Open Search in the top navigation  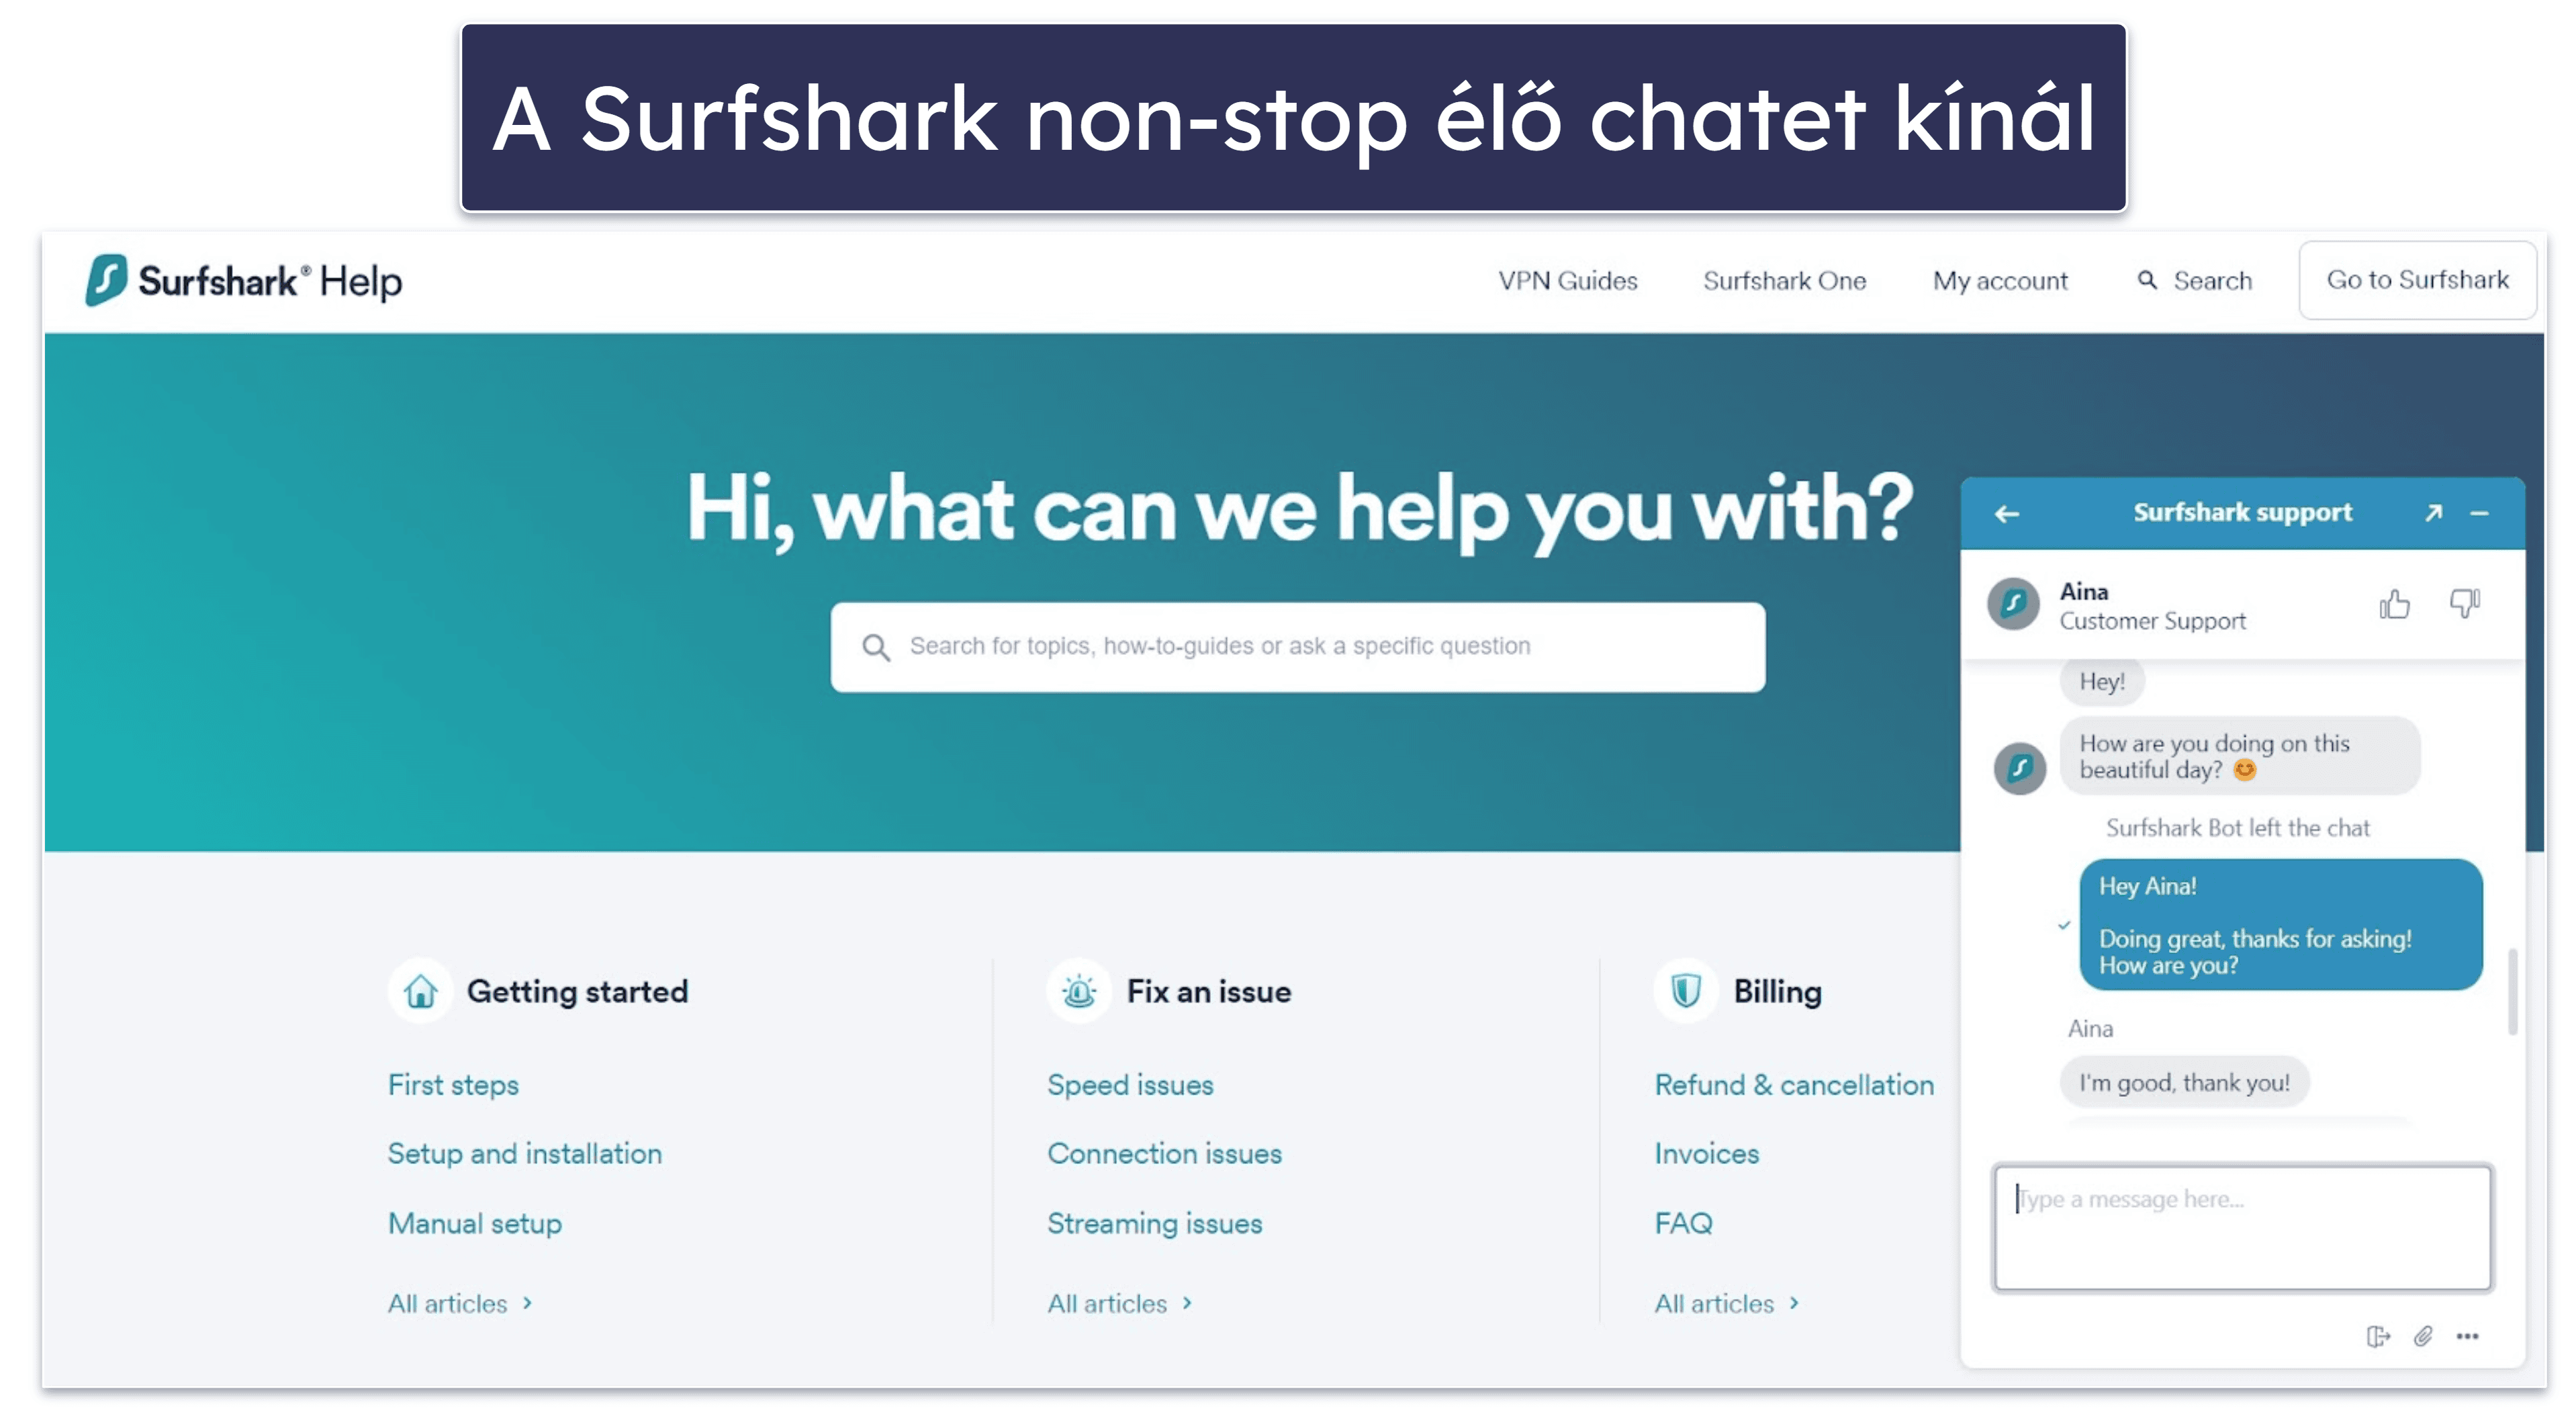pos(2194,281)
